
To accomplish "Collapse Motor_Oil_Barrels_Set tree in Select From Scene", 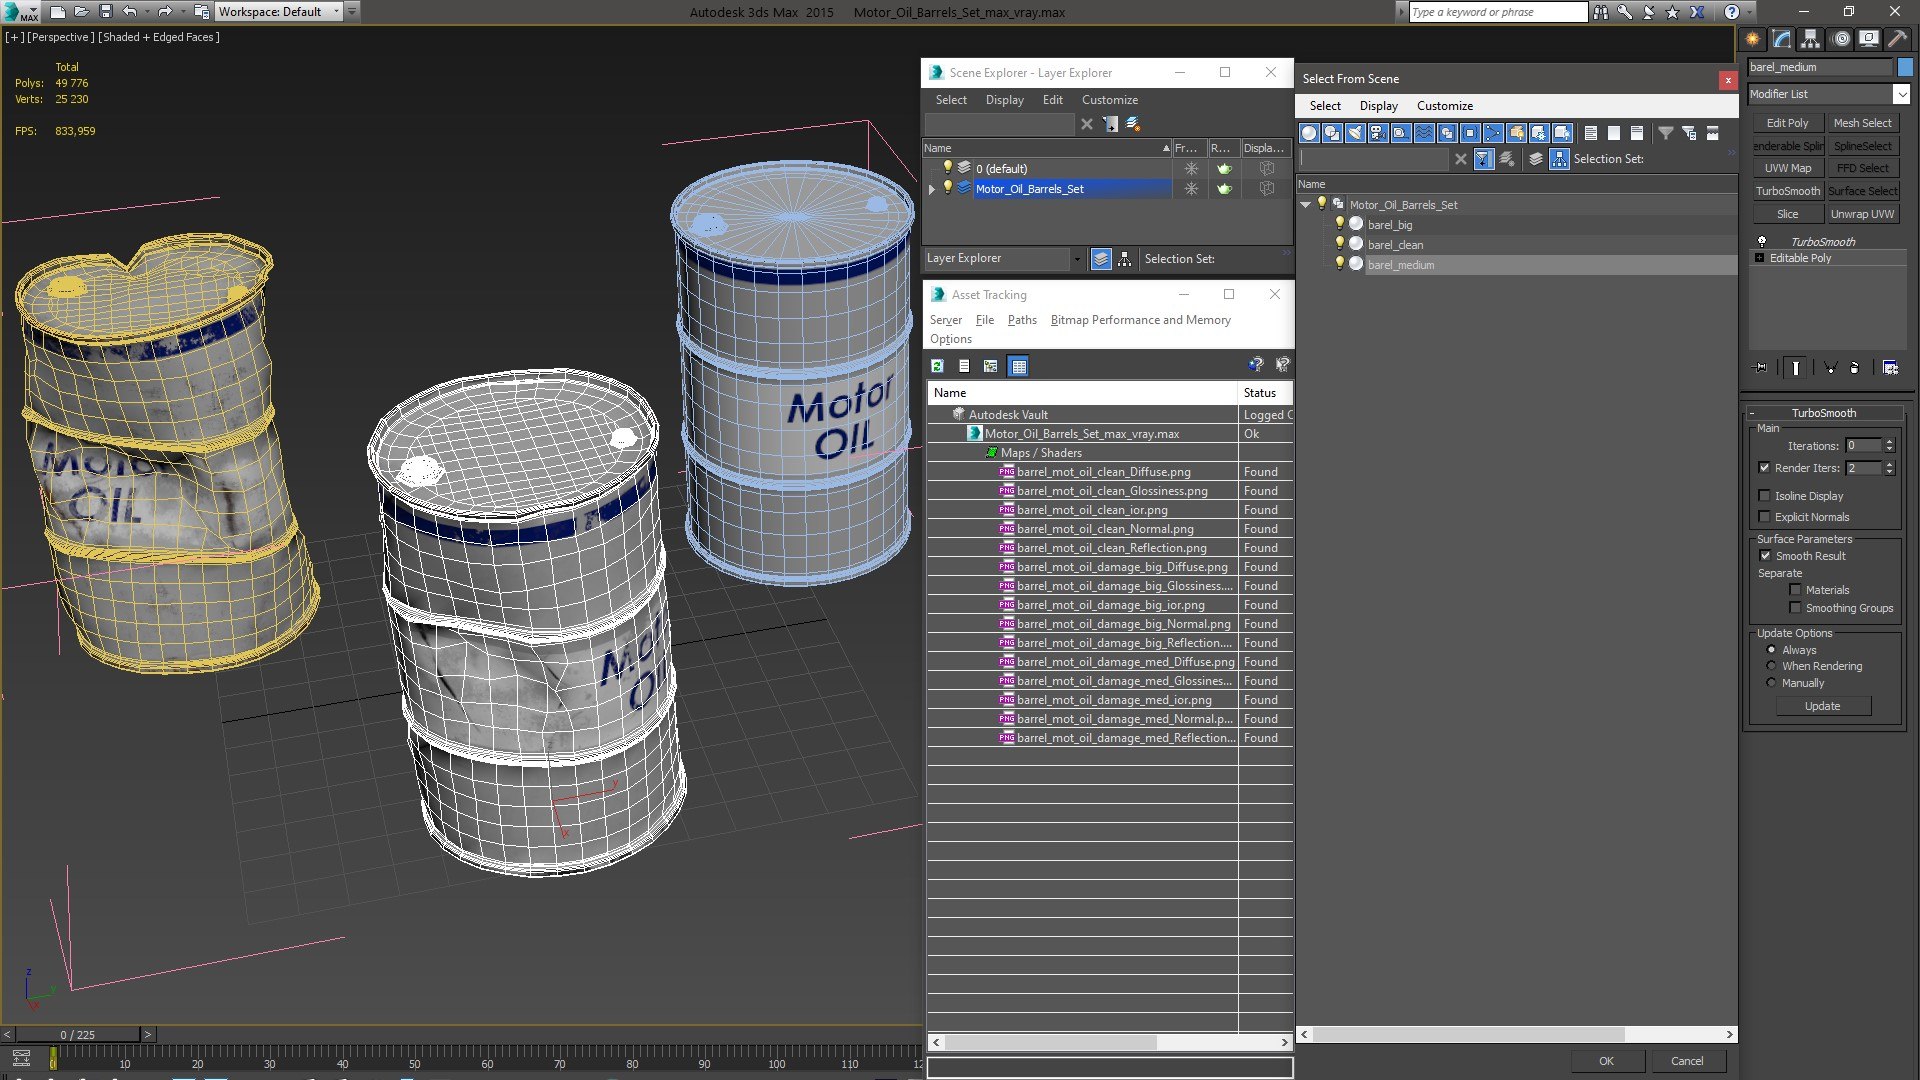I will [x=1306, y=205].
